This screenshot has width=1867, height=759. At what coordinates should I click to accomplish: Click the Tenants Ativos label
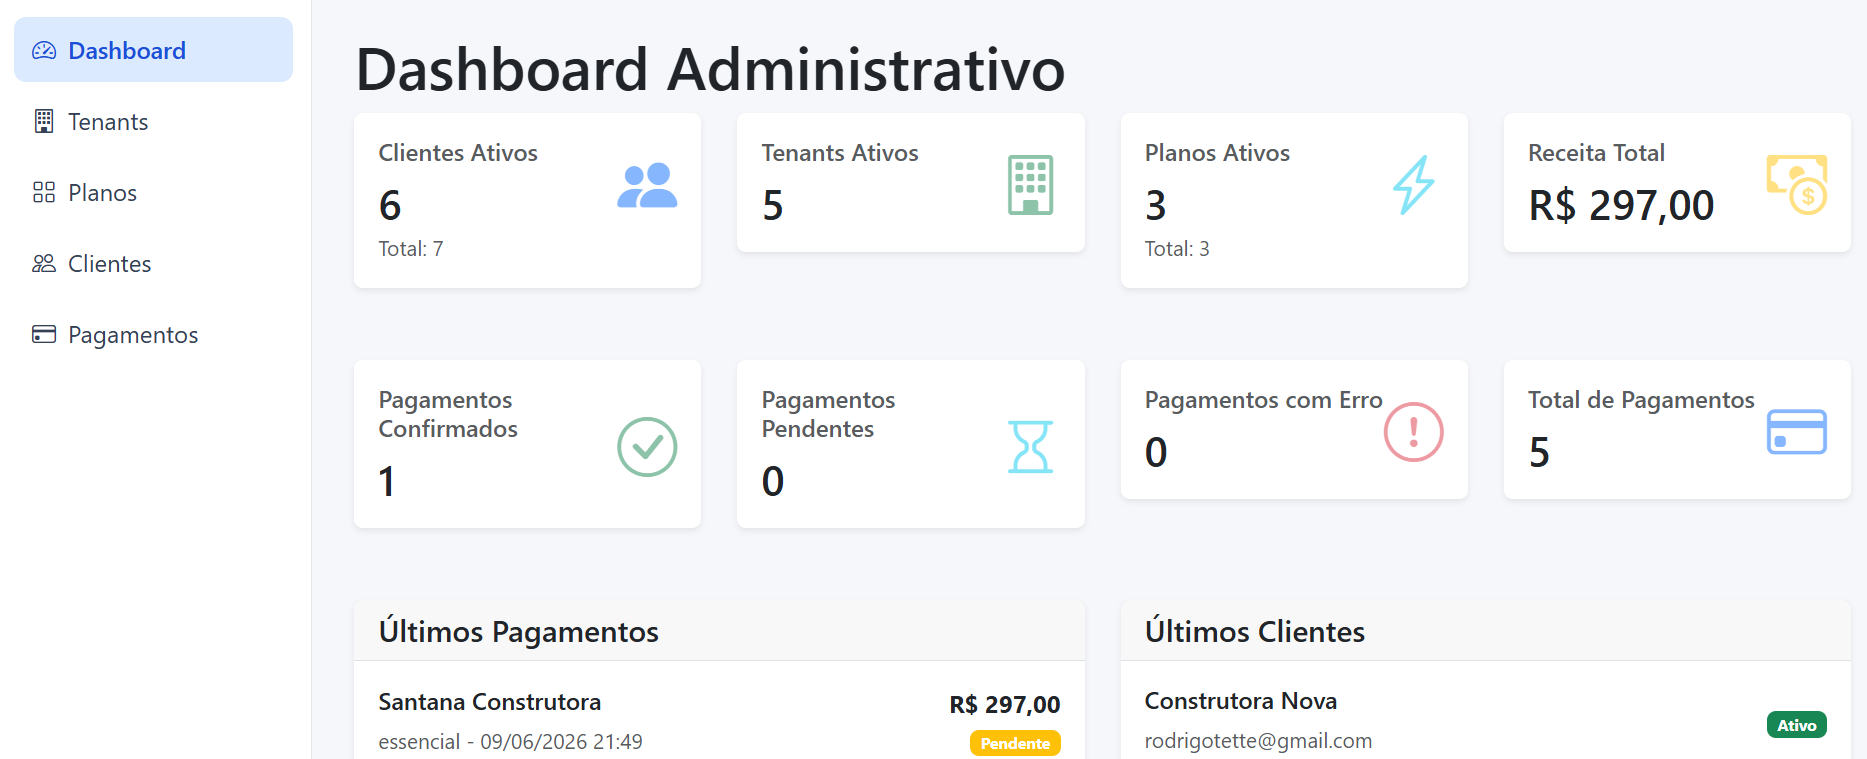pyautogui.click(x=840, y=153)
